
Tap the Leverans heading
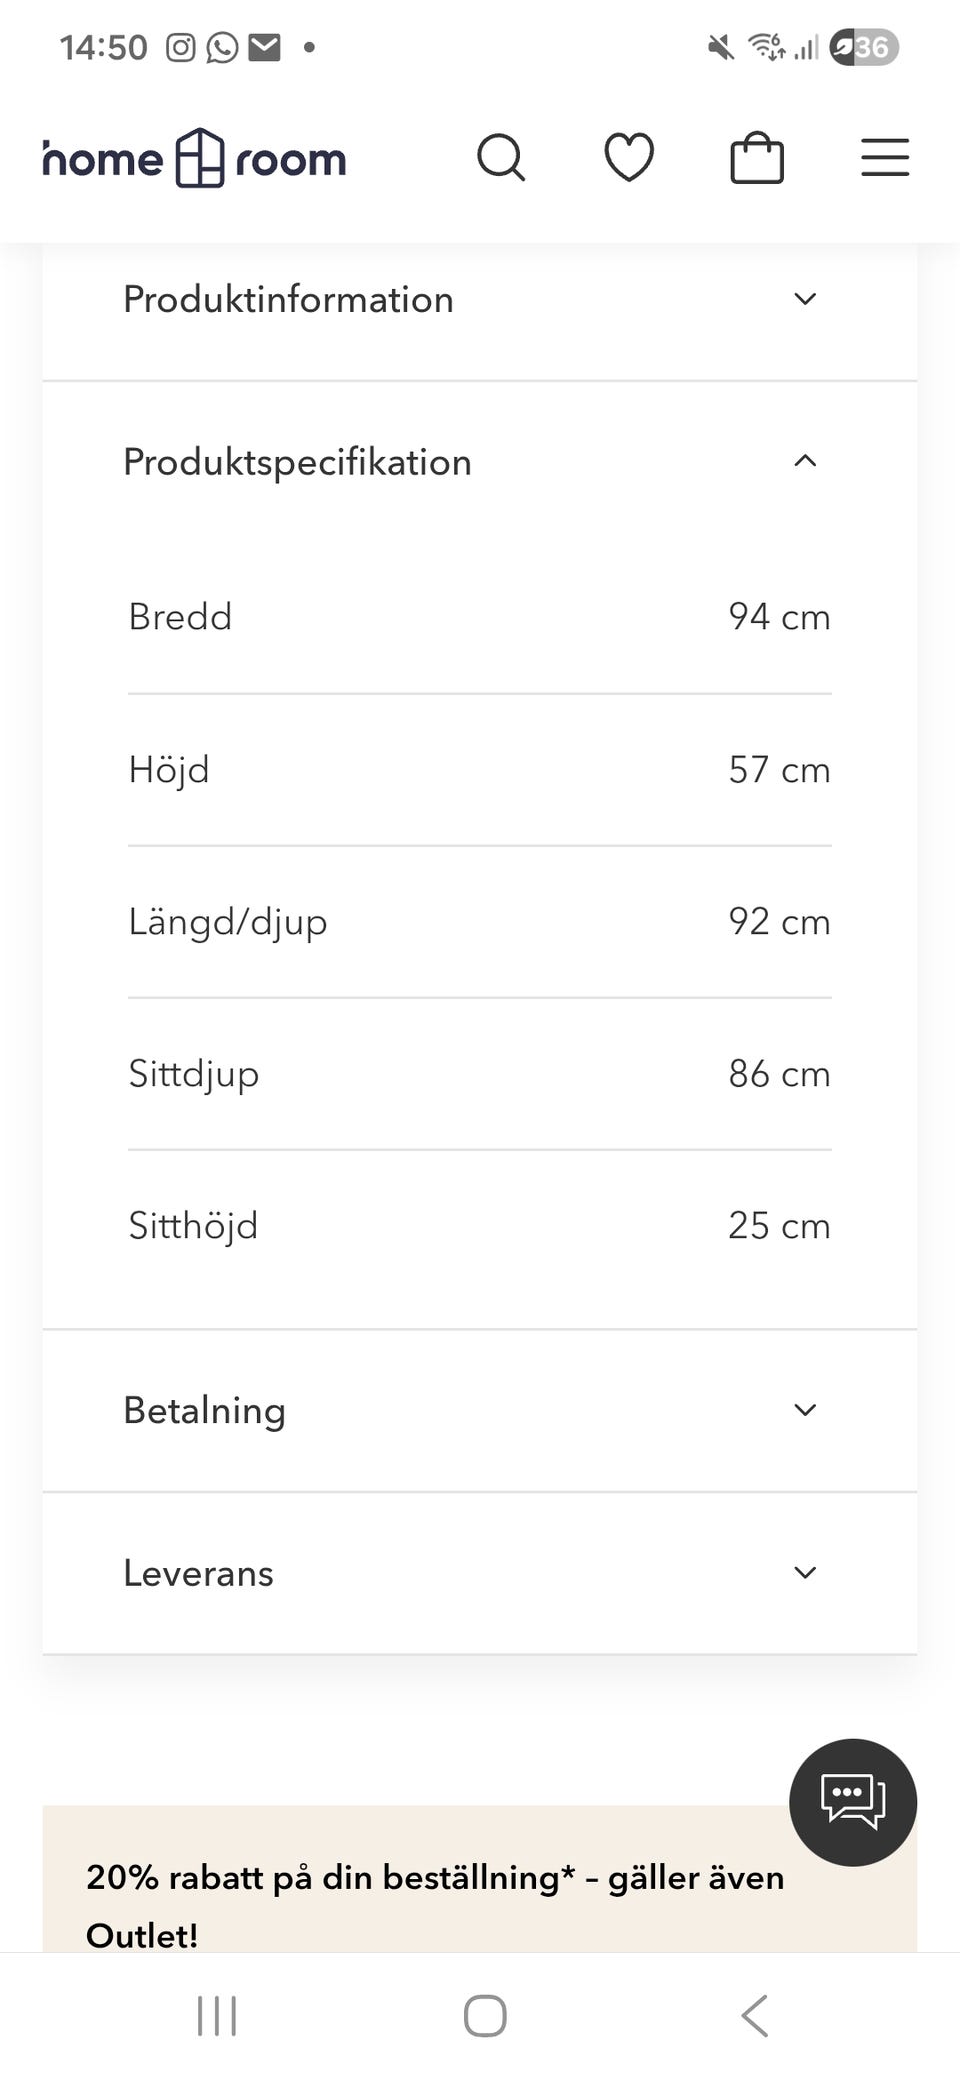pos(198,1573)
